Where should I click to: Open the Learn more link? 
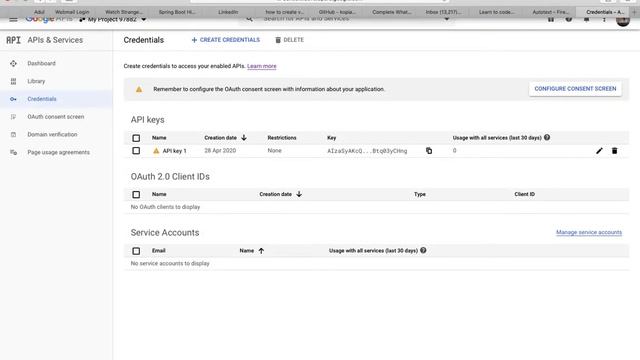262,66
